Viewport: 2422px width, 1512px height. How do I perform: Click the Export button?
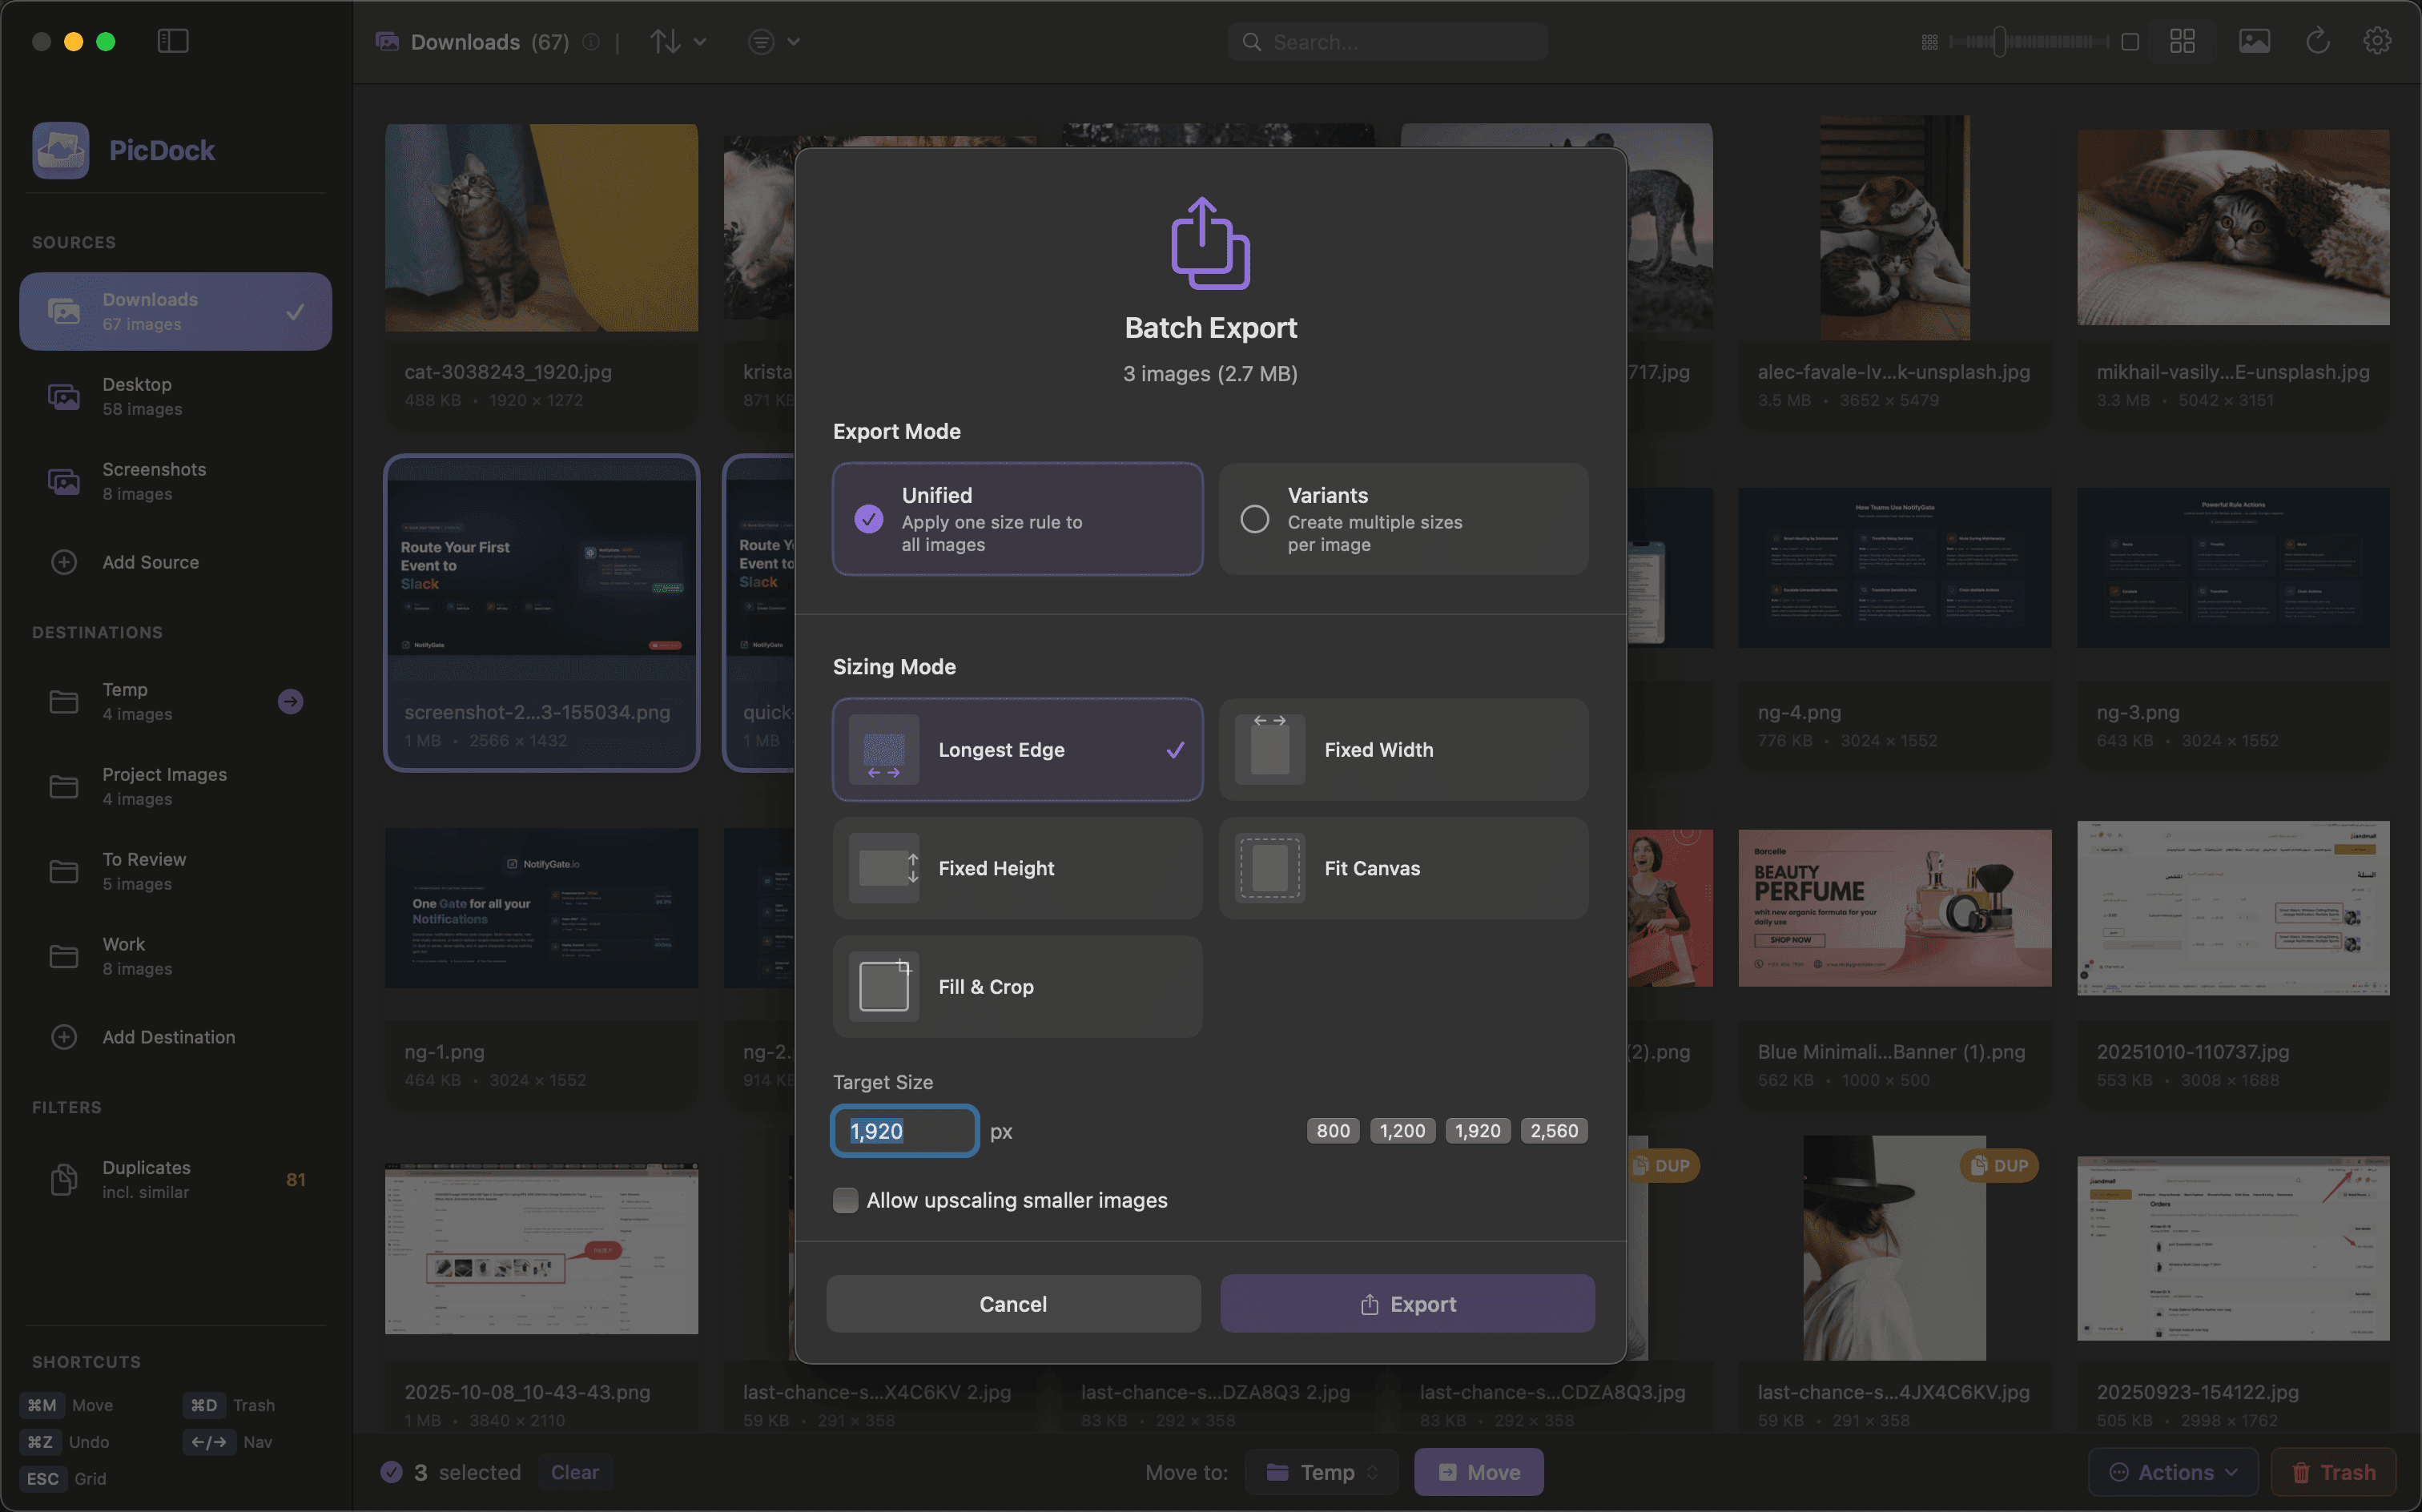[1407, 1303]
